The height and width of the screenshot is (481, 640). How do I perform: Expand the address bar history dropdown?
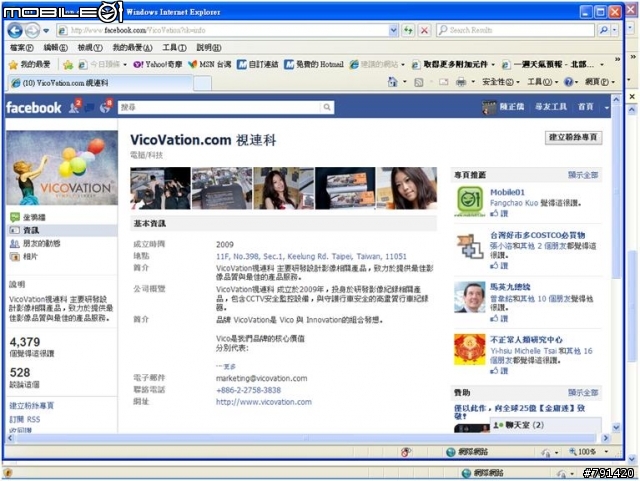[393, 30]
